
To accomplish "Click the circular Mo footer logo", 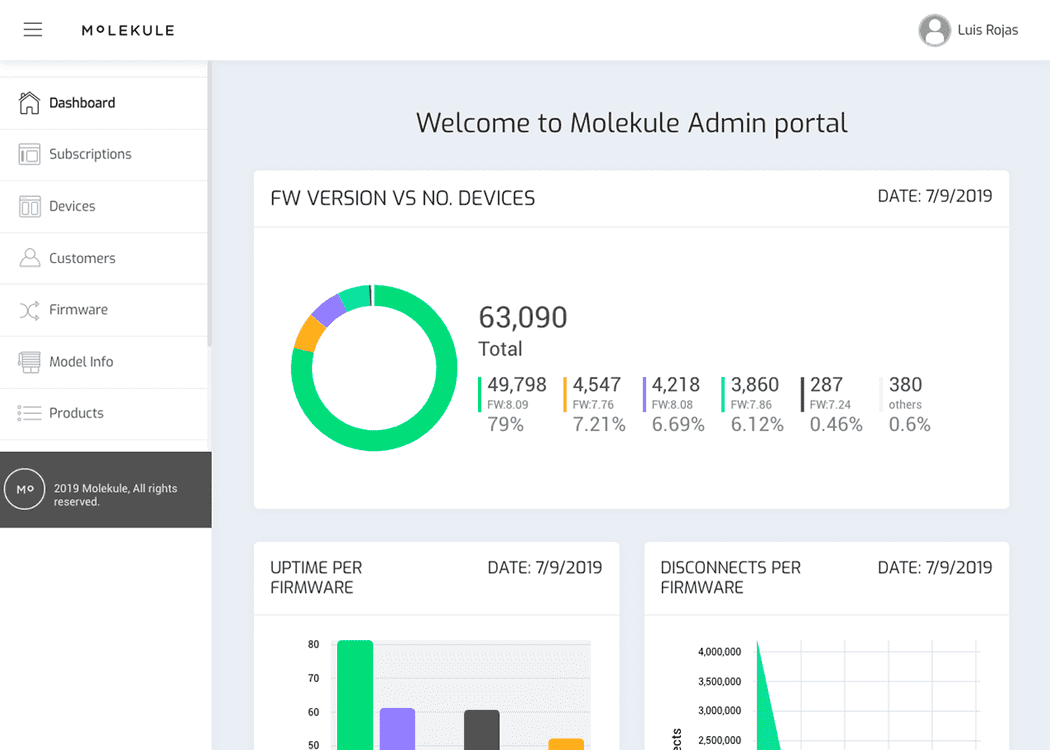I will [x=25, y=489].
